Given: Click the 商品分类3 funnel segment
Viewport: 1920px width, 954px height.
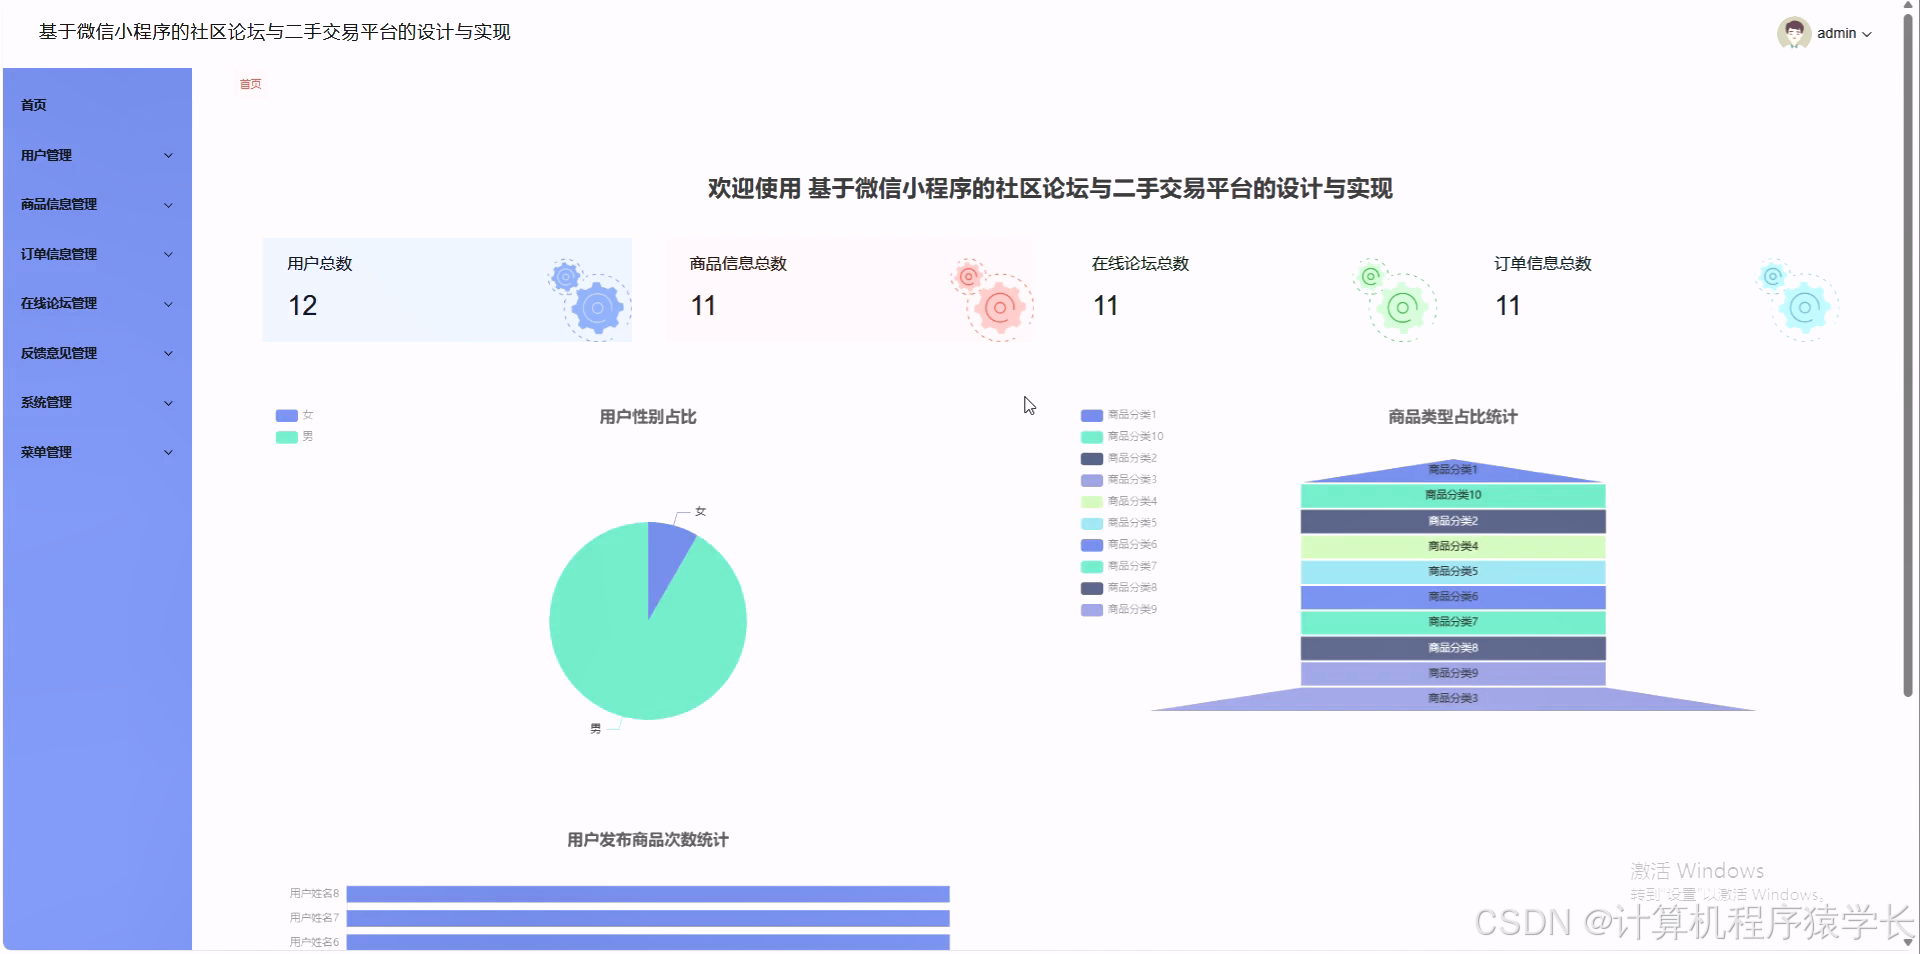Looking at the screenshot, I should coord(1450,698).
